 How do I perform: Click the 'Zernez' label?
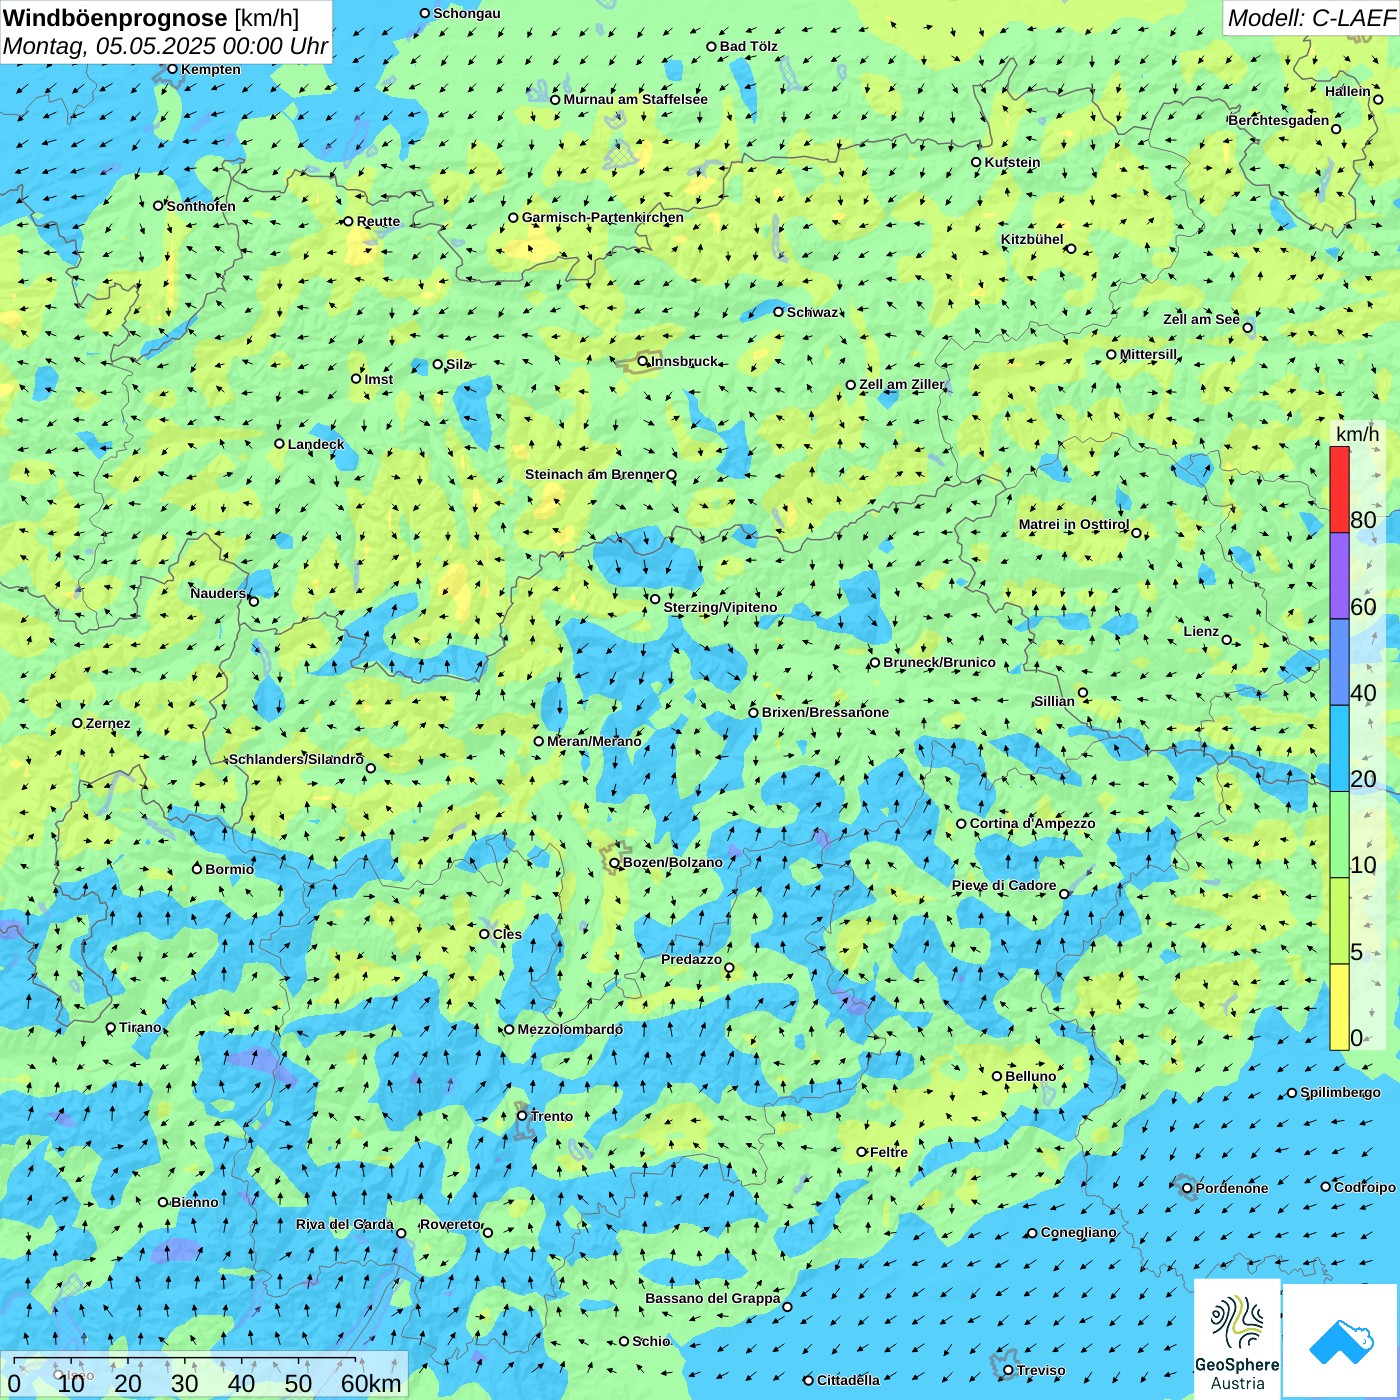108,723
